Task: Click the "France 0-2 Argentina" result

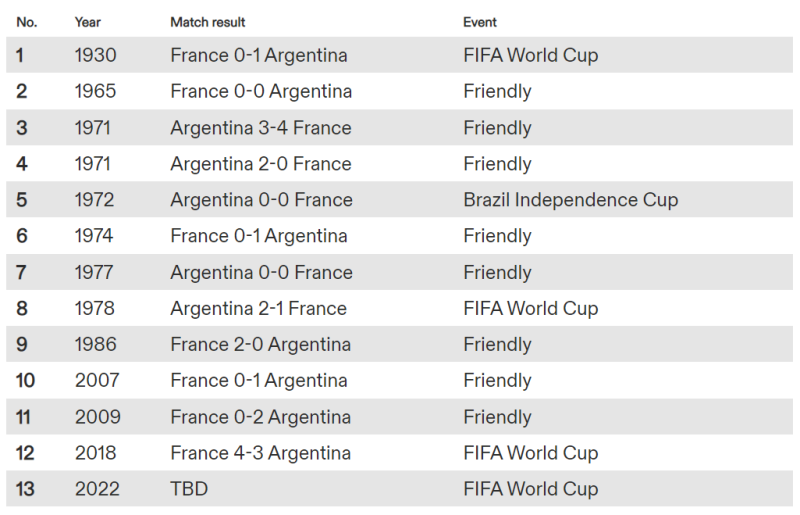Action: (260, 417)
